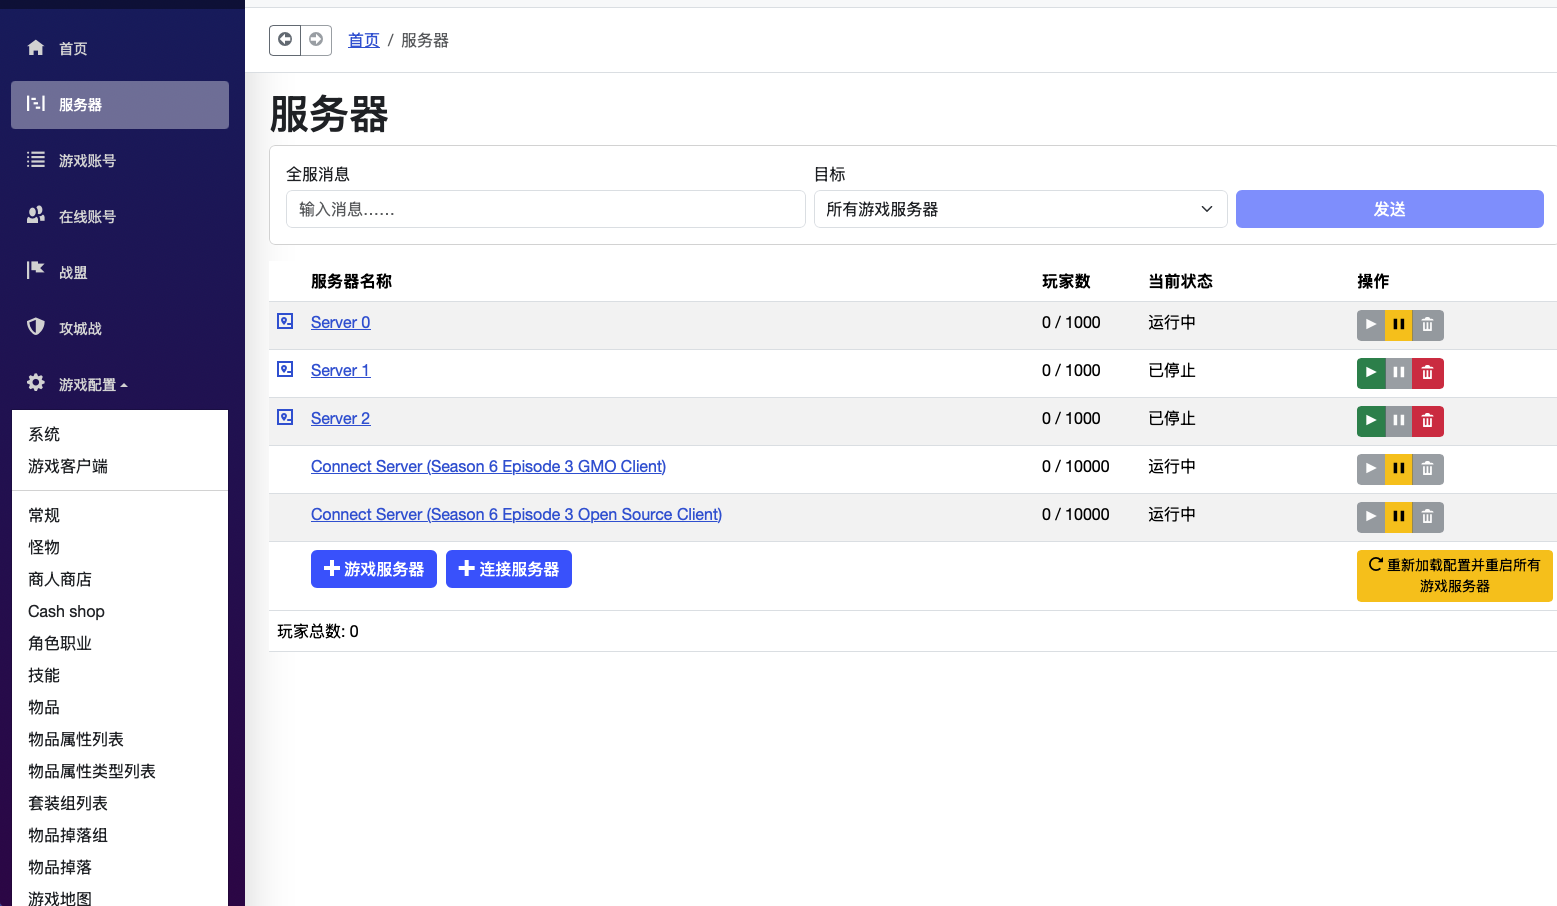Click the trash icon for the GMO Client server
The image size is (1557, 906).
(x=1428, y=469)
